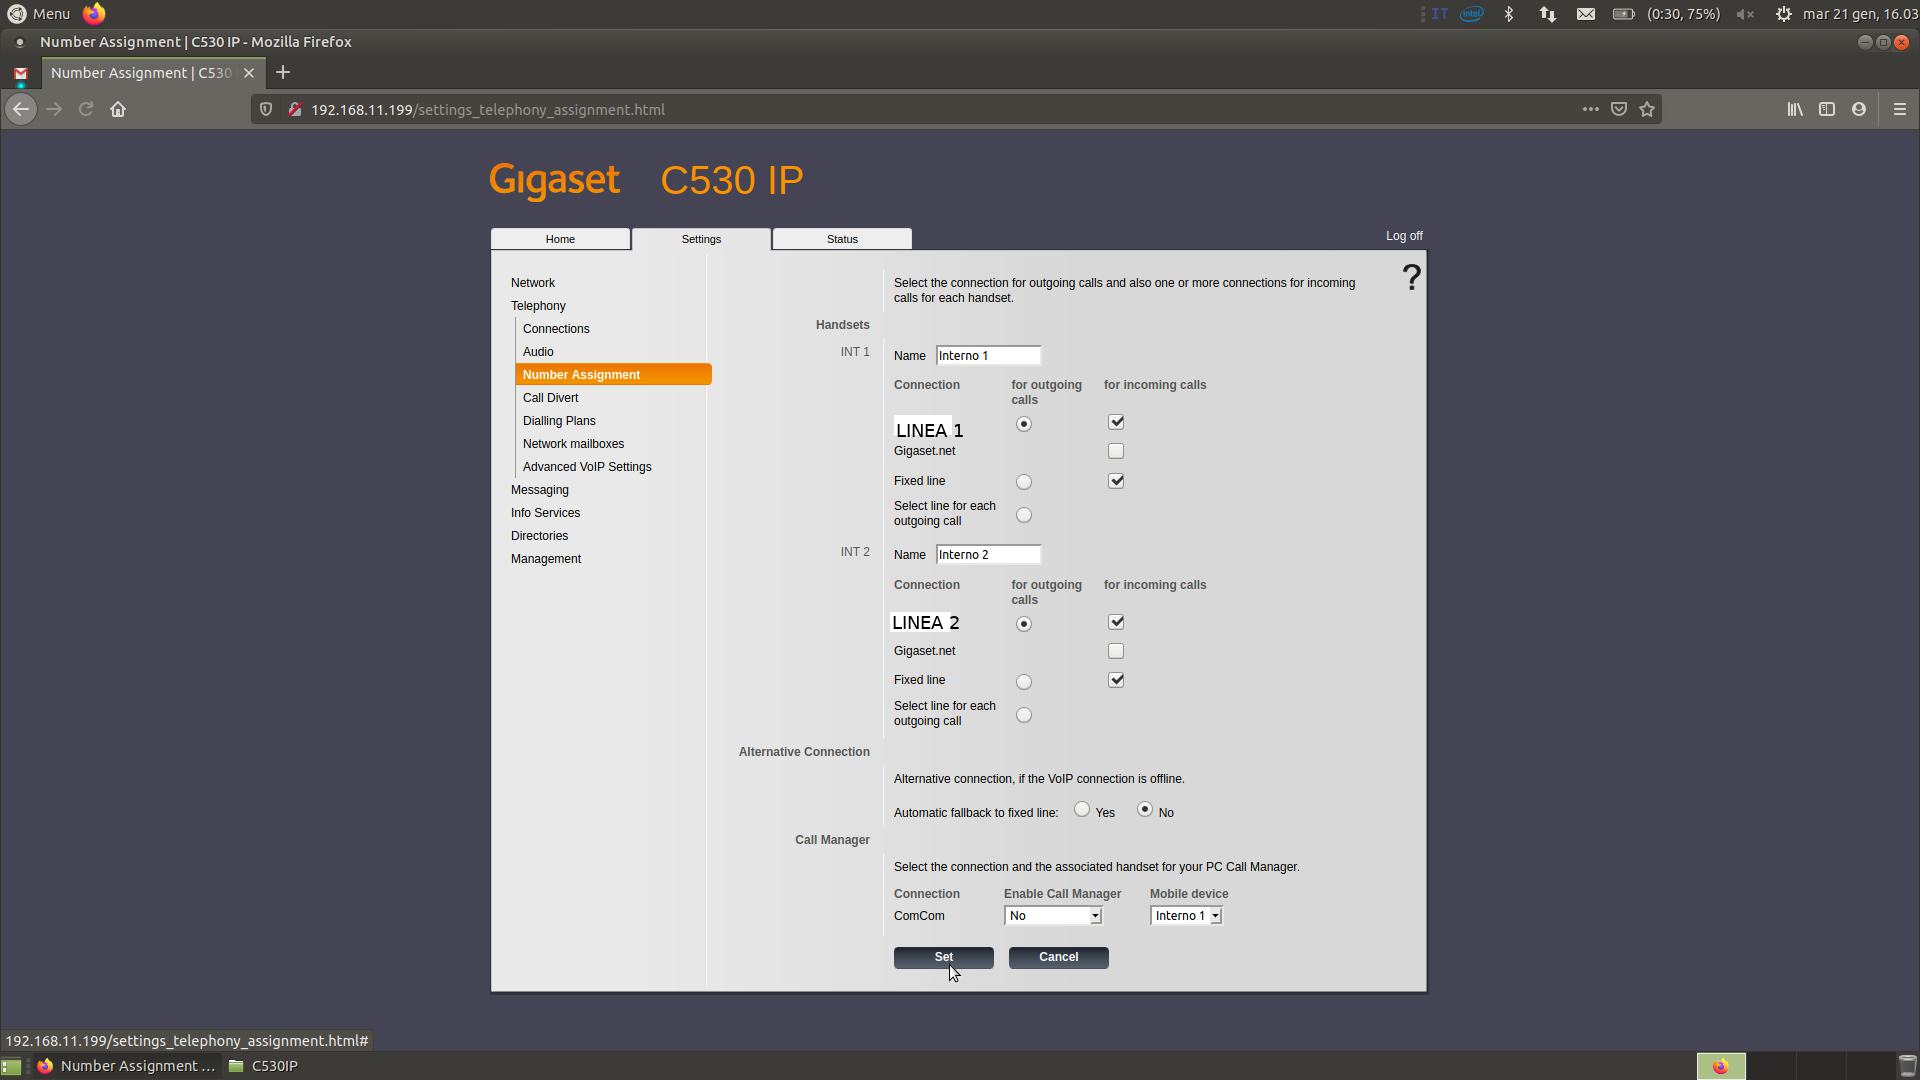Screen dimensions: 1920x1080
Task: Open Telephony settings section
Action: point(538,306)
